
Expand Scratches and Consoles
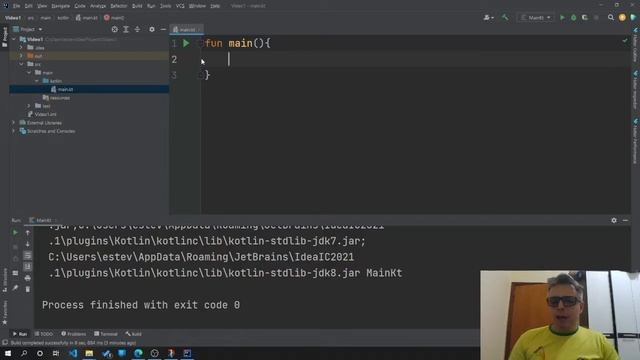14,131
